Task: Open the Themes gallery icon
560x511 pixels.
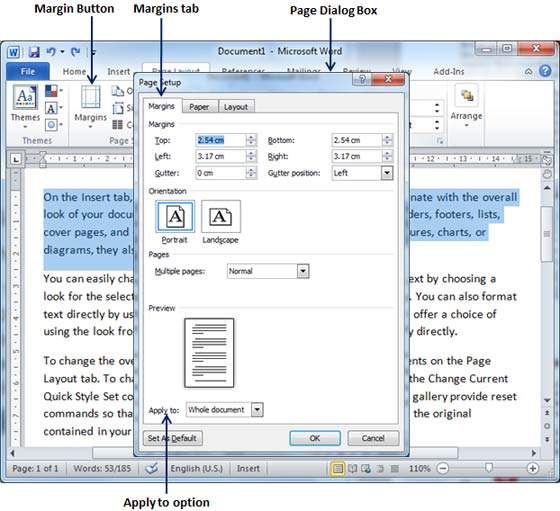Action: tap(25, 97)
